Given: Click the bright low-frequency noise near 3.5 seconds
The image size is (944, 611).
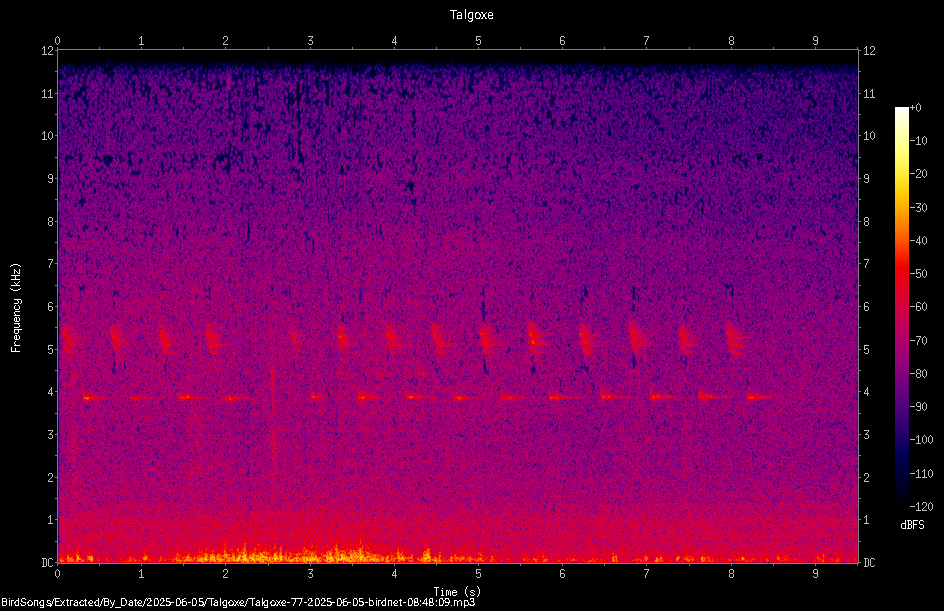Looking at the screenshot, I should click(x=349, y=553).
